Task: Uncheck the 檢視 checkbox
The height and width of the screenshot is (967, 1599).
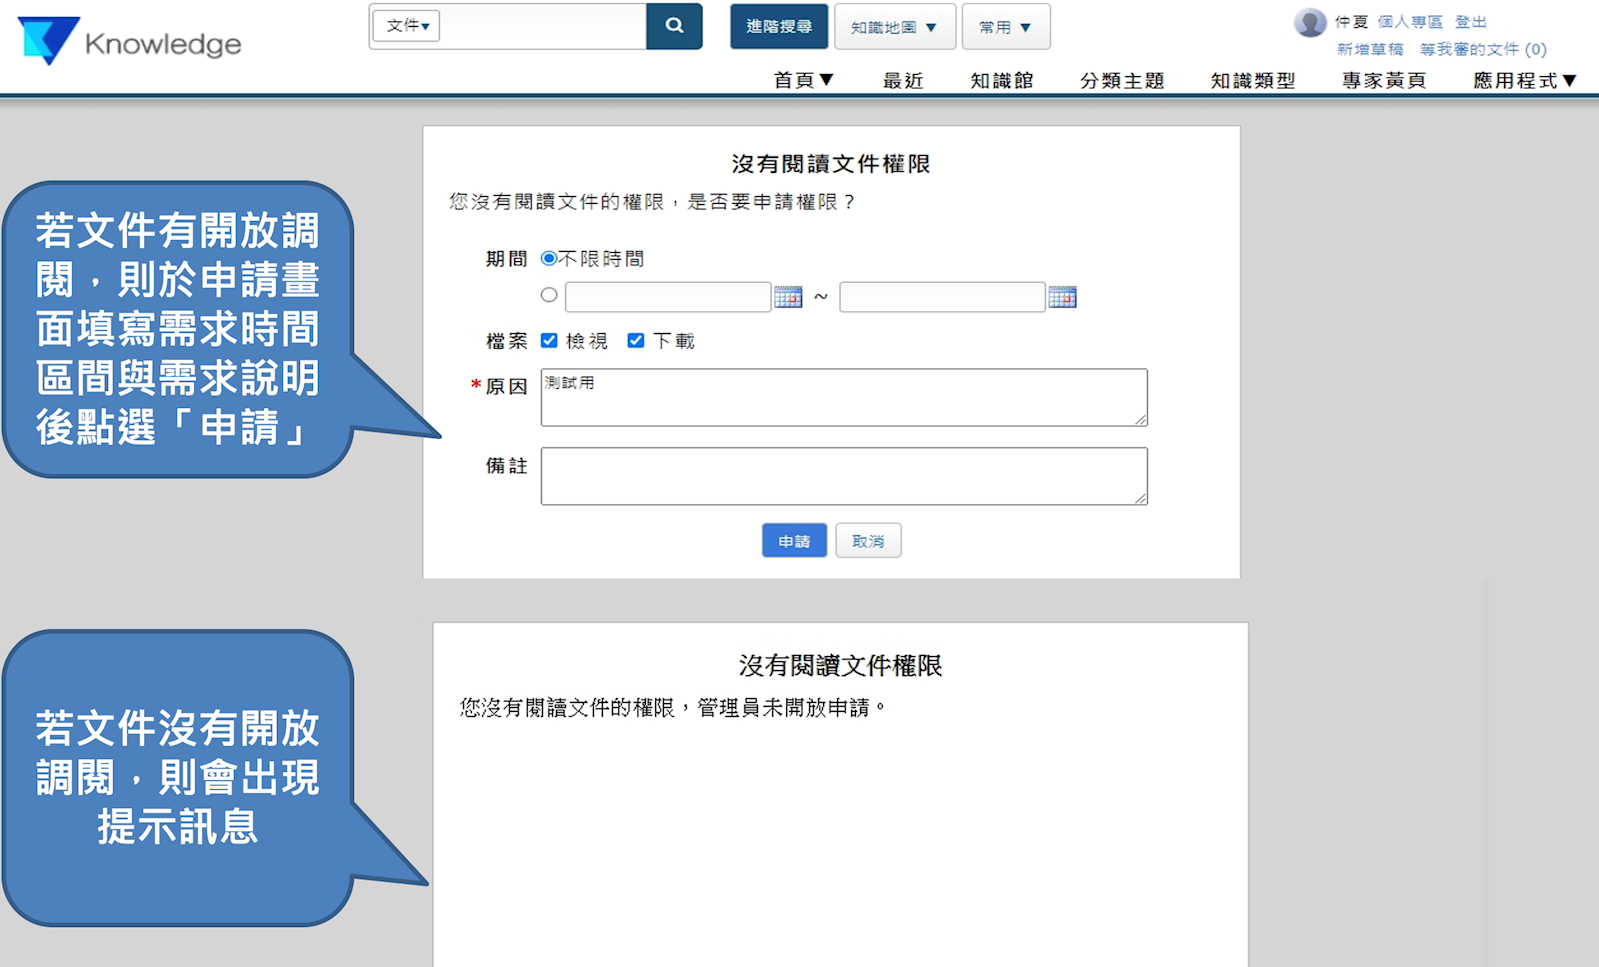Action: (x=549, y=341)
